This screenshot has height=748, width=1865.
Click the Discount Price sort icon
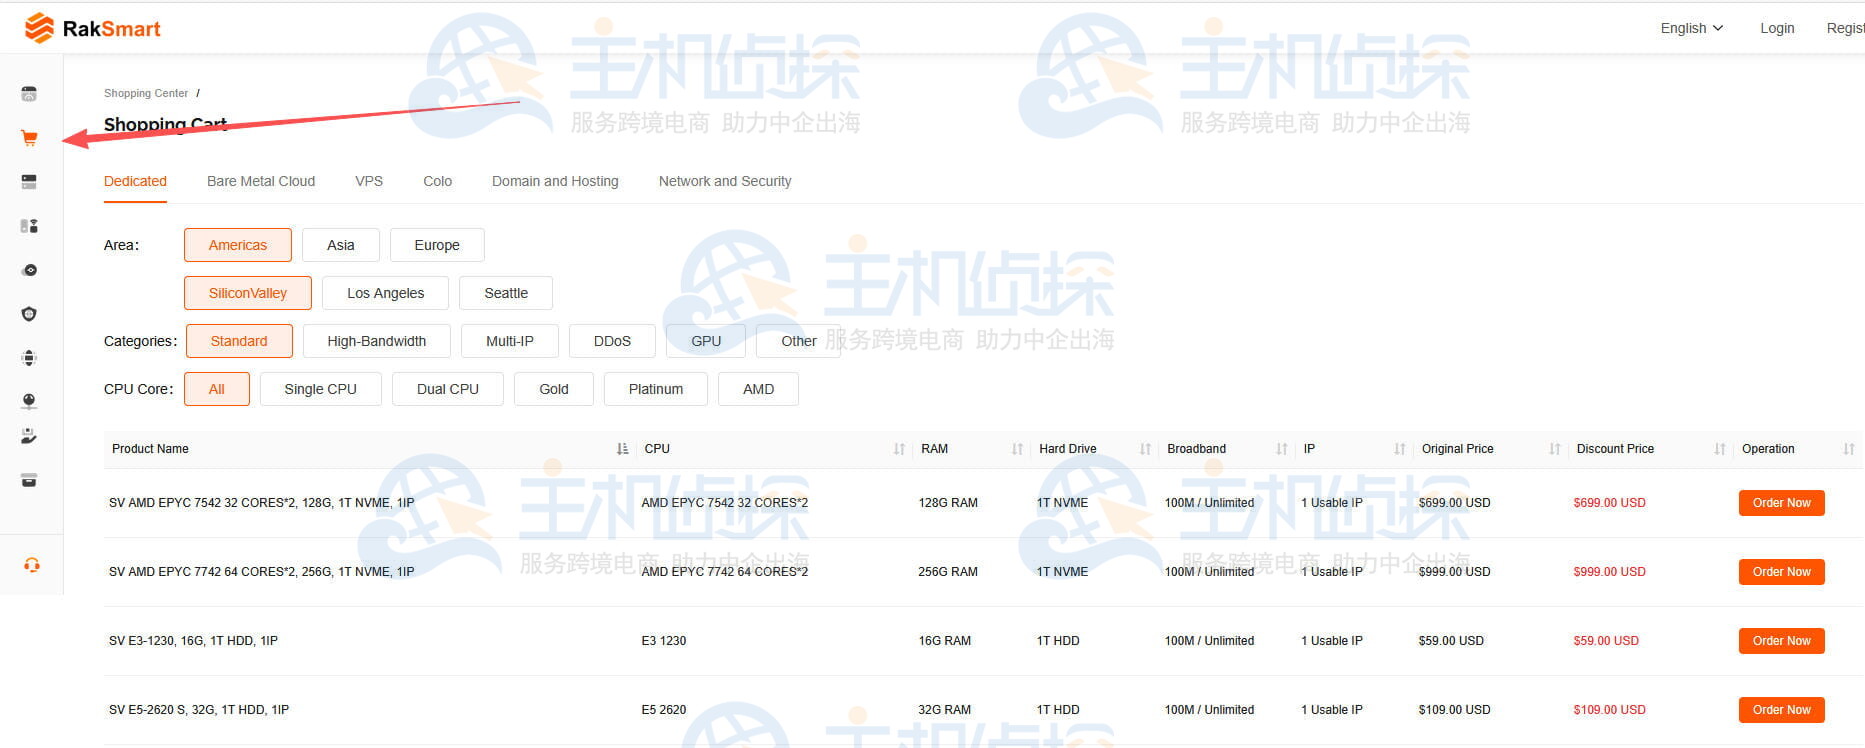click(1719, 449)
